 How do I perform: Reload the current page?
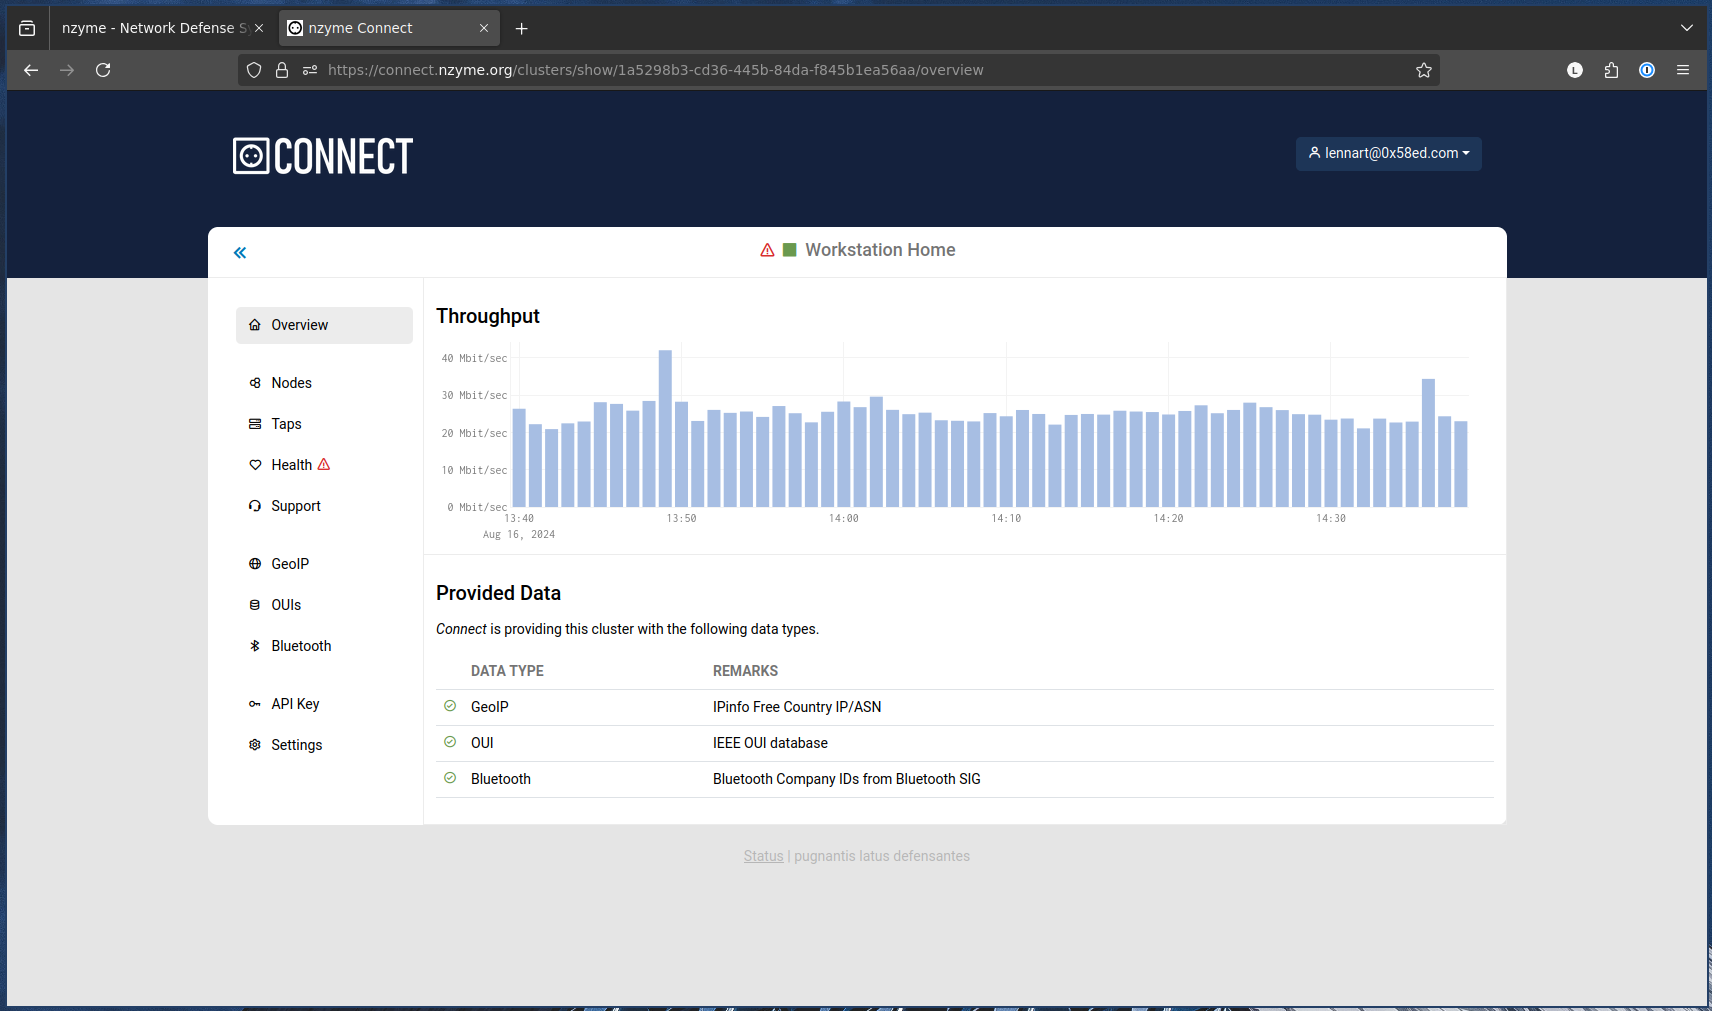point(103,70)
